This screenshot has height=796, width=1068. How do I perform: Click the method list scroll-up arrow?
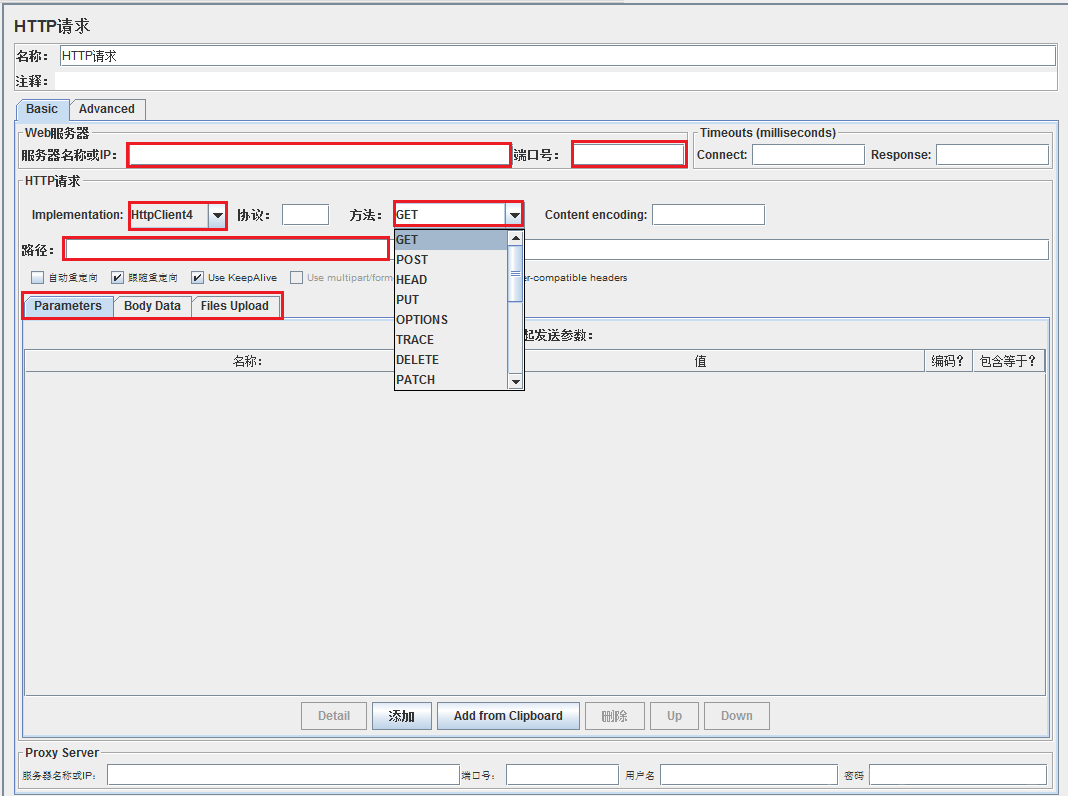(516, 238)
